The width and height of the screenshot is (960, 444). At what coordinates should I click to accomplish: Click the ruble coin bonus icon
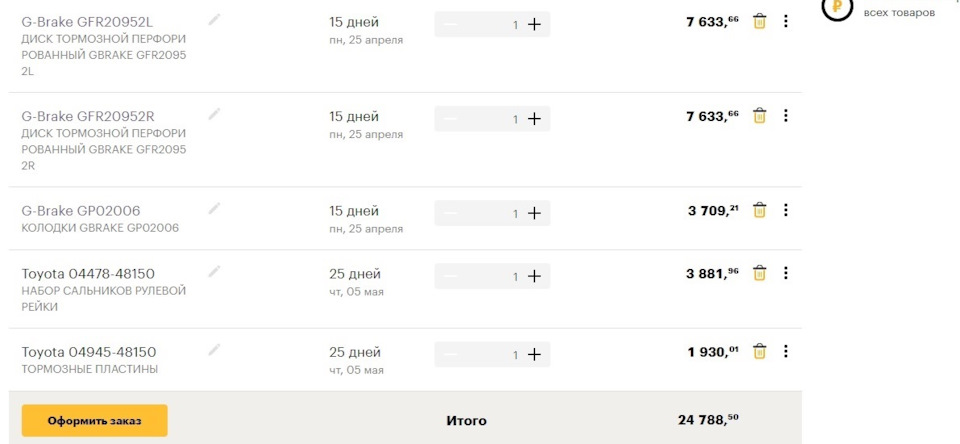click(x=836, y=8)
